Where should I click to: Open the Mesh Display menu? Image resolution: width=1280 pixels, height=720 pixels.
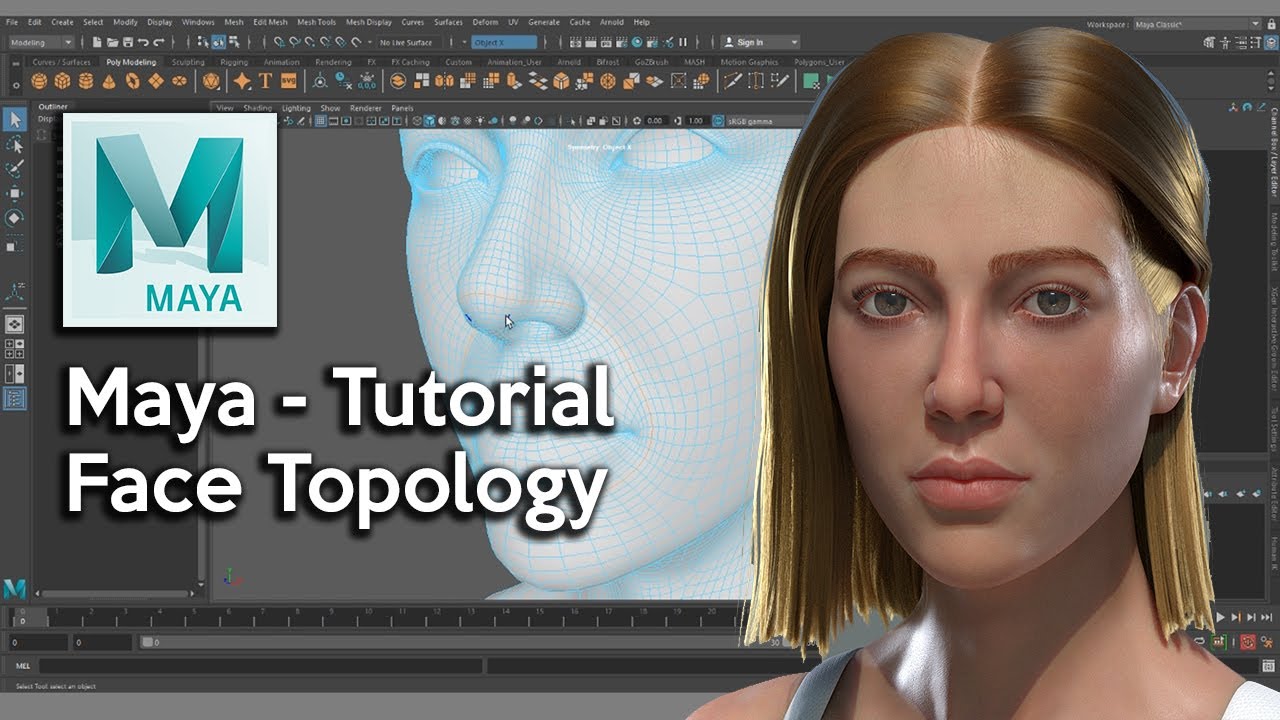click(369, 22)
